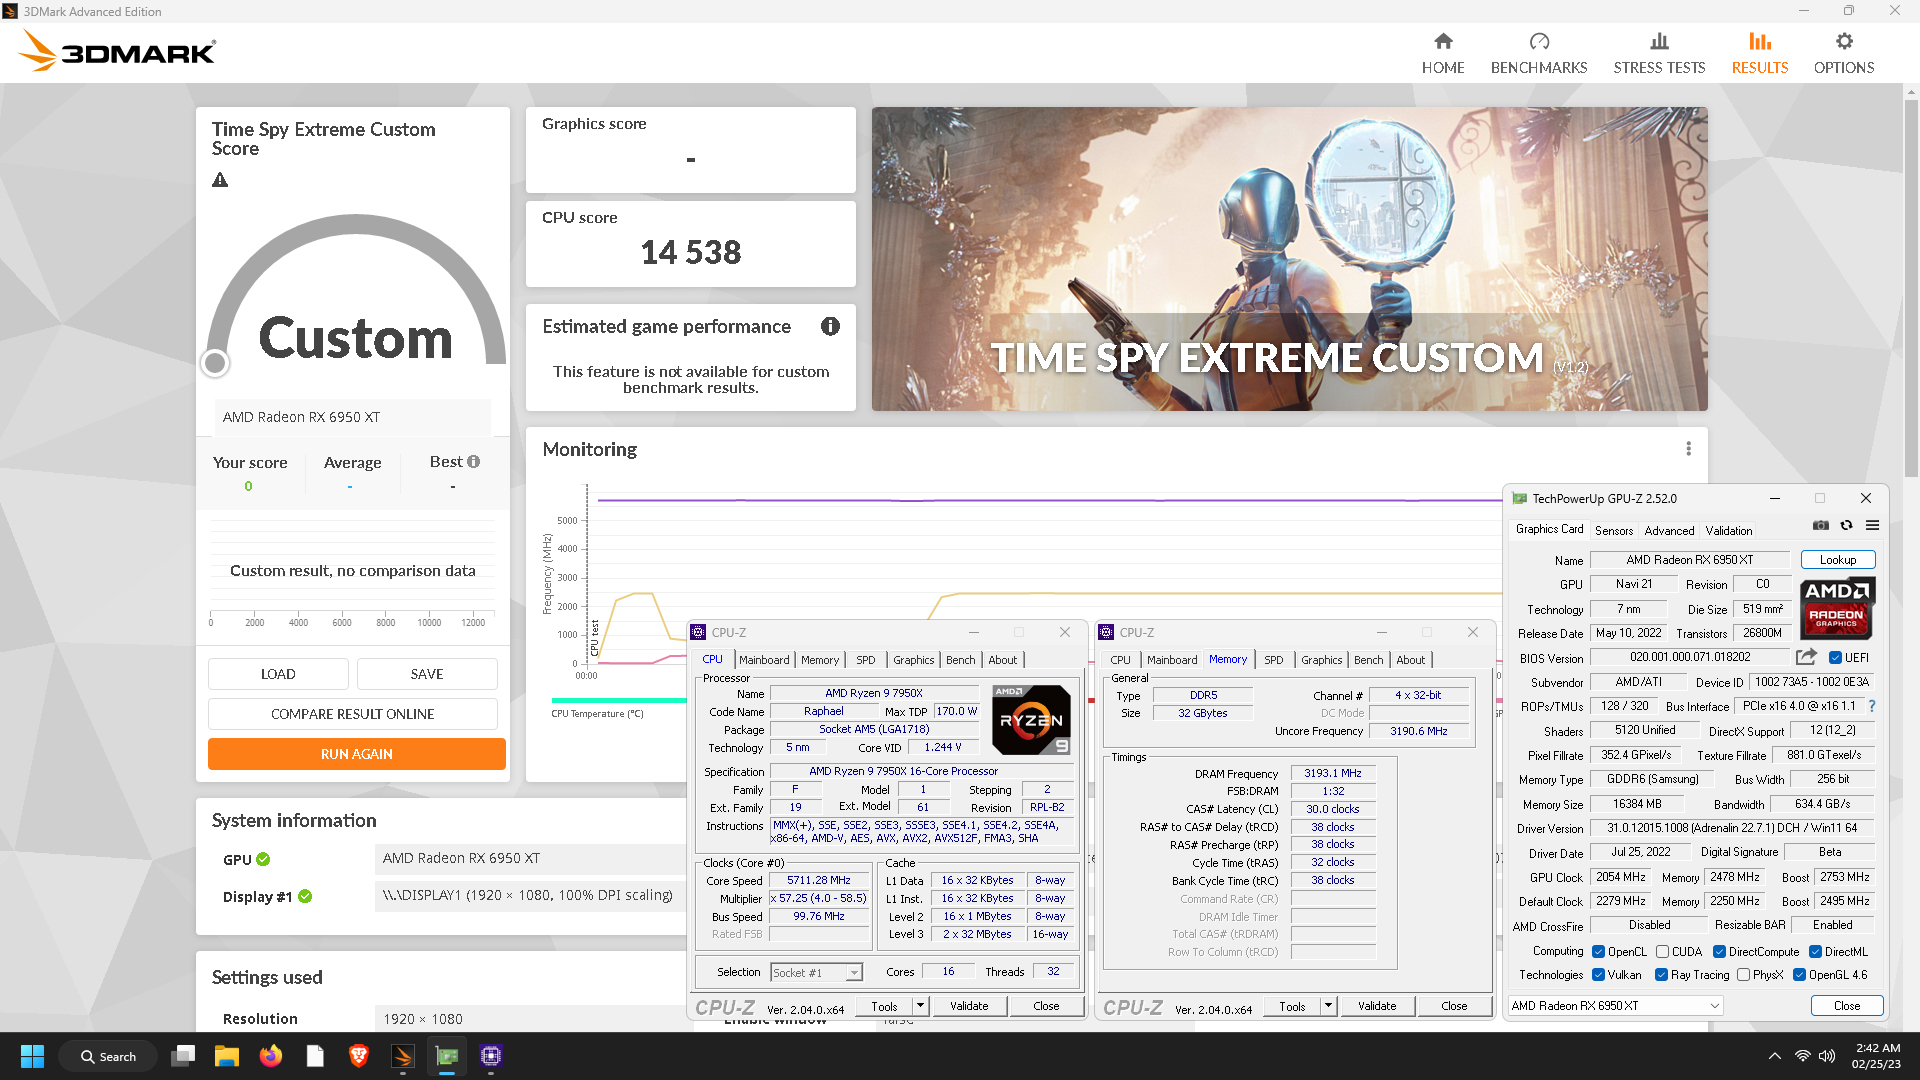Open Firefox from the taskbar
Screen dimensions: 1920x1080
tap(271, 1056)
